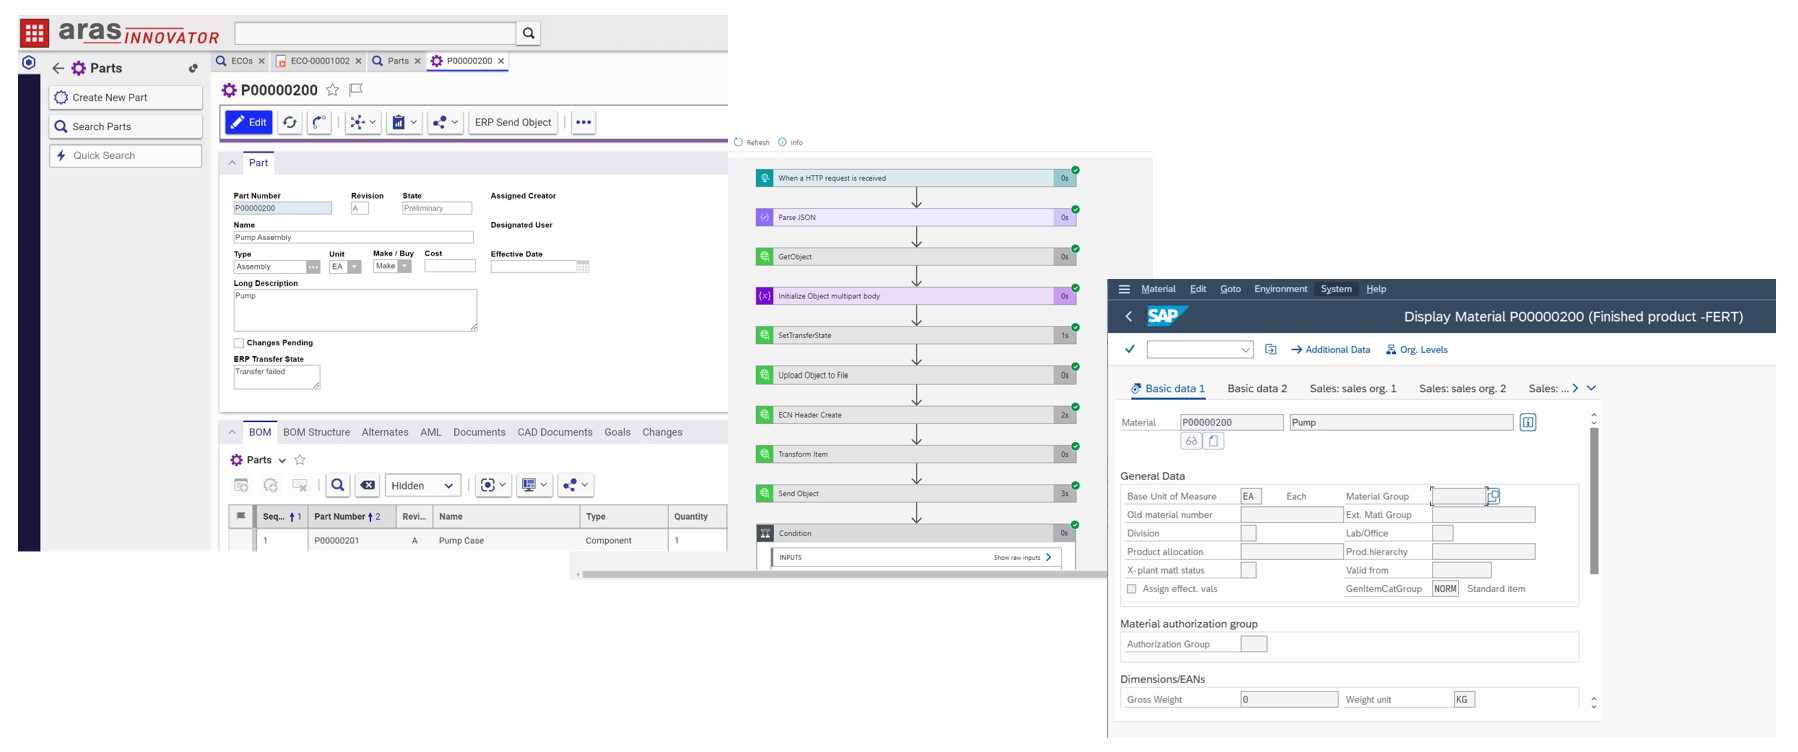Click the SAP vertical scrollbar

[x=1594, y=500]
